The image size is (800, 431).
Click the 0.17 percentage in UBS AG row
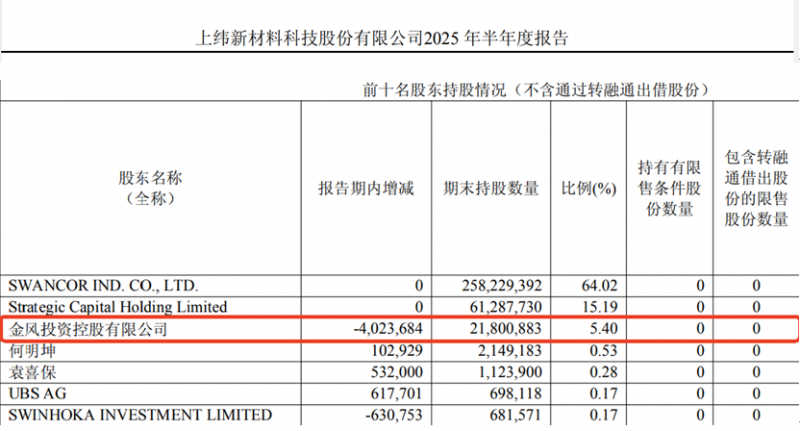pyautogui.click(x=604, y=394)
